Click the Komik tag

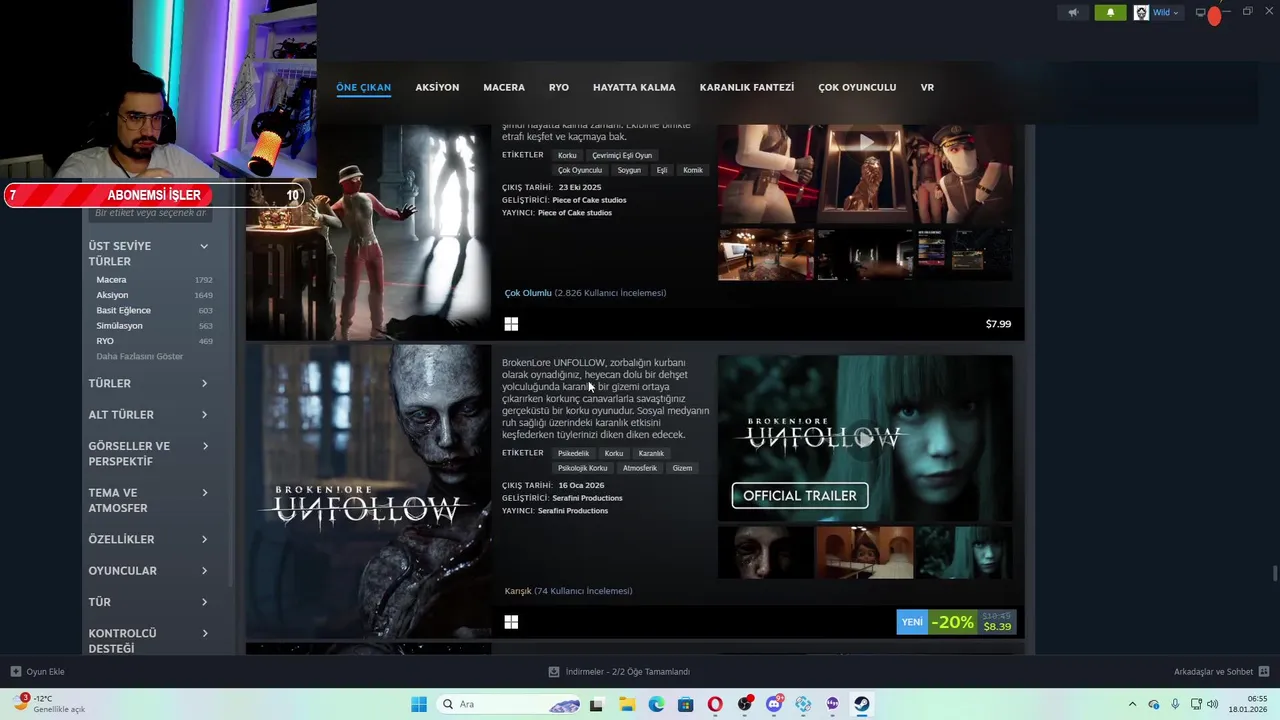tap(693, 170)
